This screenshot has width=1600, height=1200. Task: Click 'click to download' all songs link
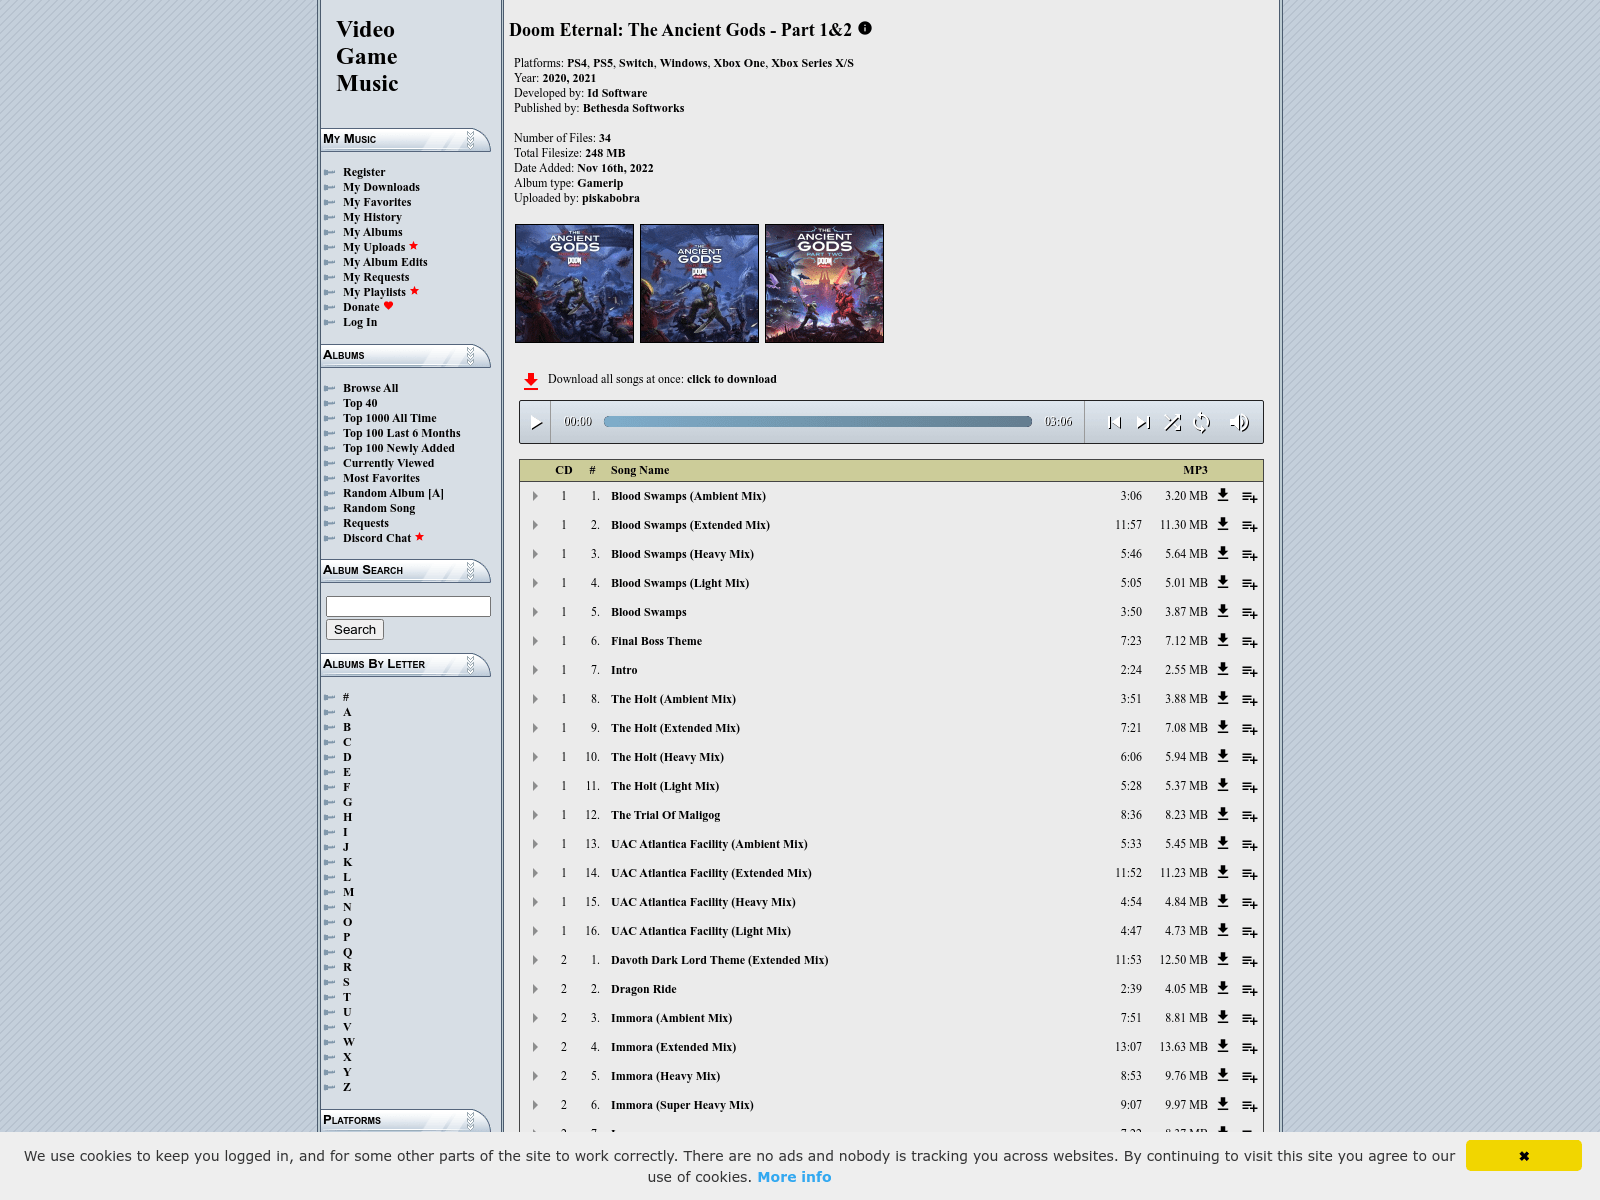point(732,379)
